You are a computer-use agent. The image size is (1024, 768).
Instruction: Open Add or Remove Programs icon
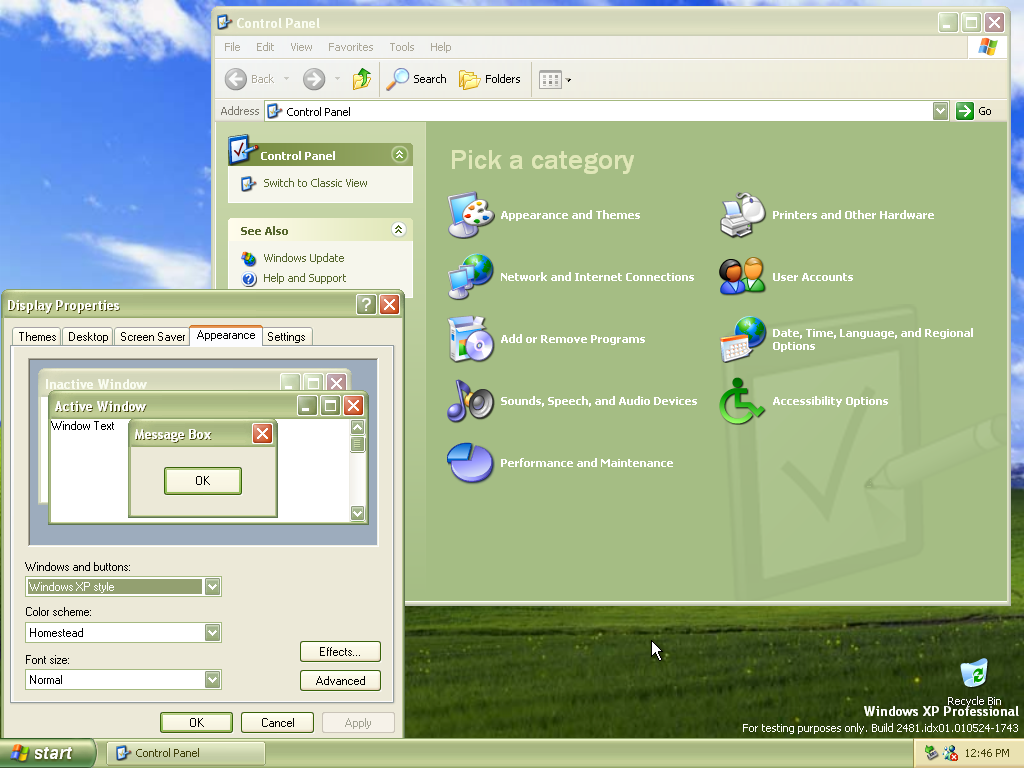coord(470,339)
